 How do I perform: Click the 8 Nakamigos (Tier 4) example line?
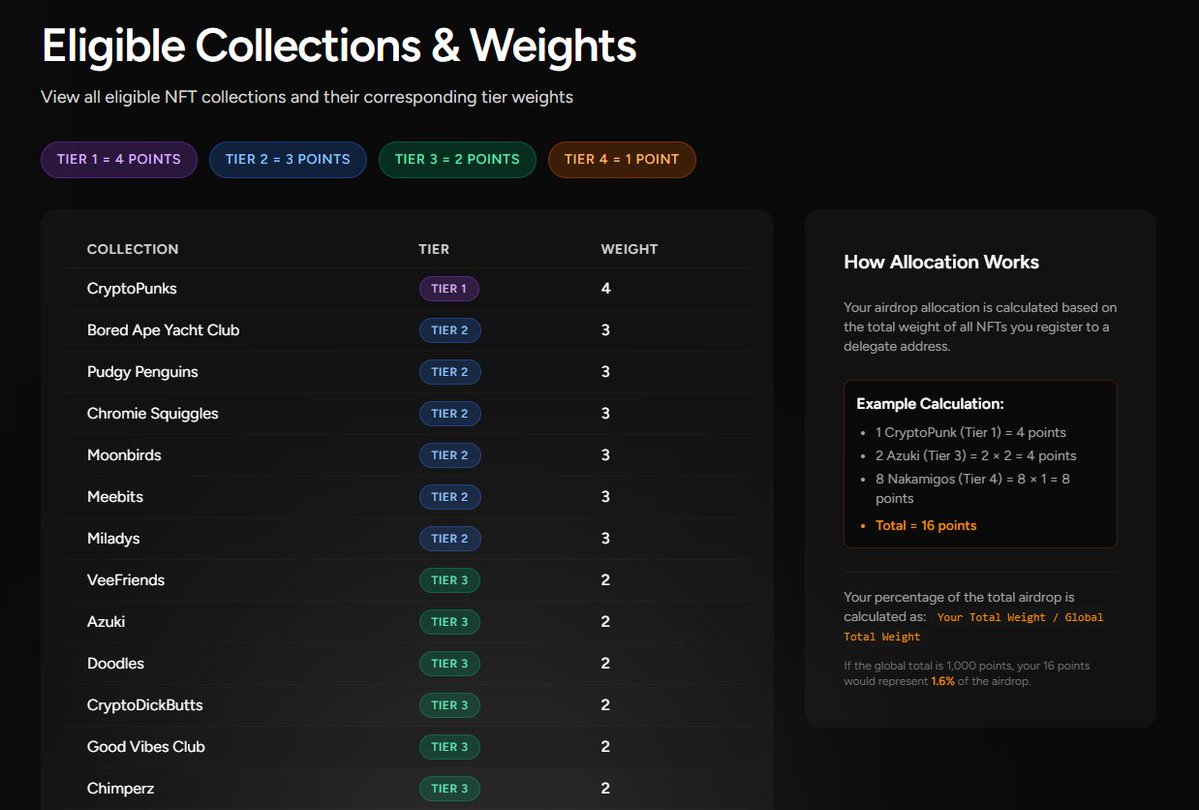973,489
